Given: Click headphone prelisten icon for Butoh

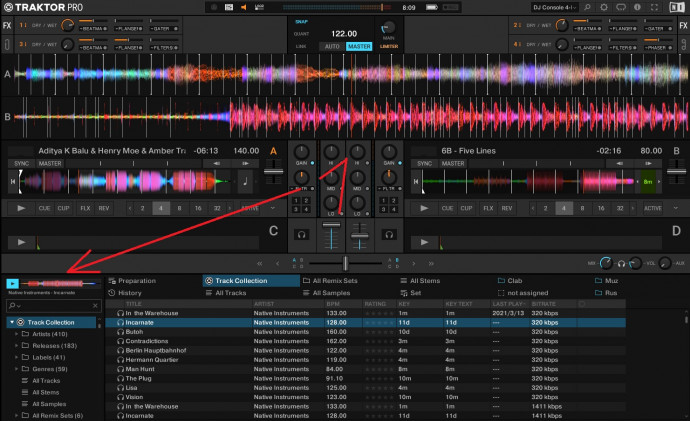Looking at the screenshot, I should tap(120, 332).
